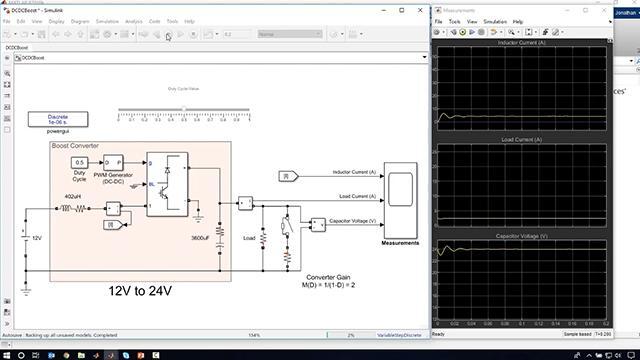
Task: Click the Converter Gain annotation text
Action: click(x=328, y=281)
